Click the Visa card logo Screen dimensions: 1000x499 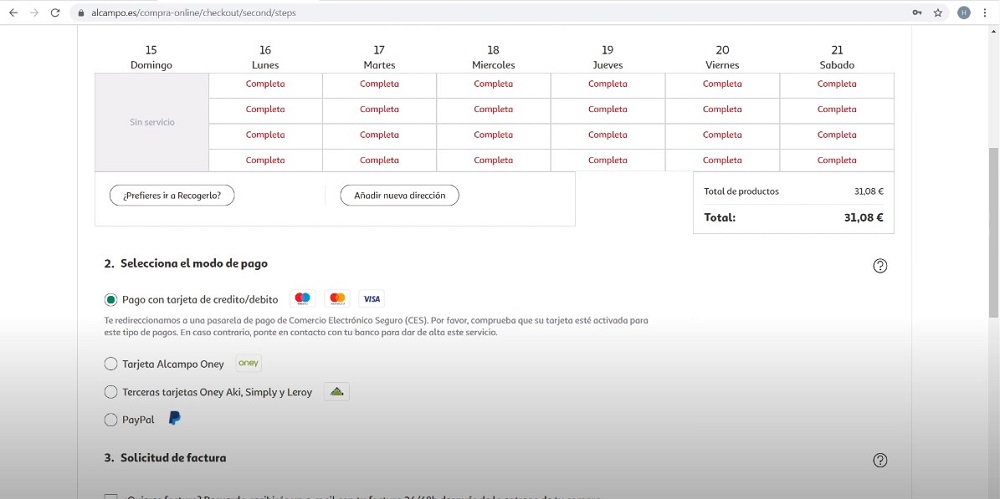point(372,299)
